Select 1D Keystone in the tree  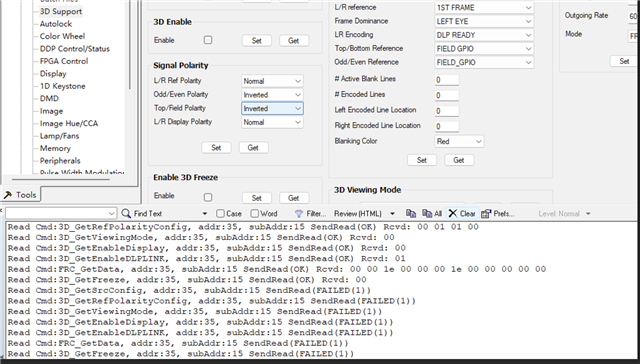[x=62, y=86]
